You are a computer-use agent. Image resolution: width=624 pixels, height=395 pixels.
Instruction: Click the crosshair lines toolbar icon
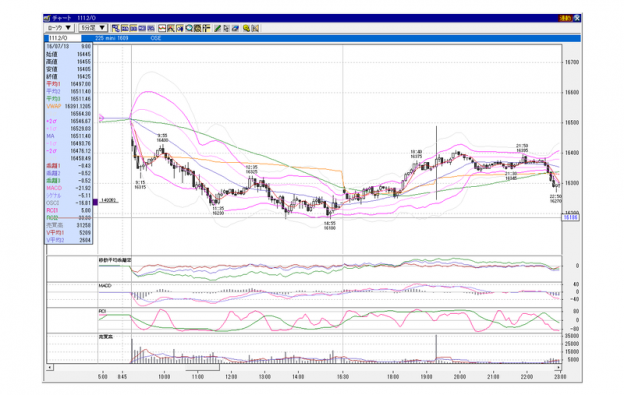(206, 28)
